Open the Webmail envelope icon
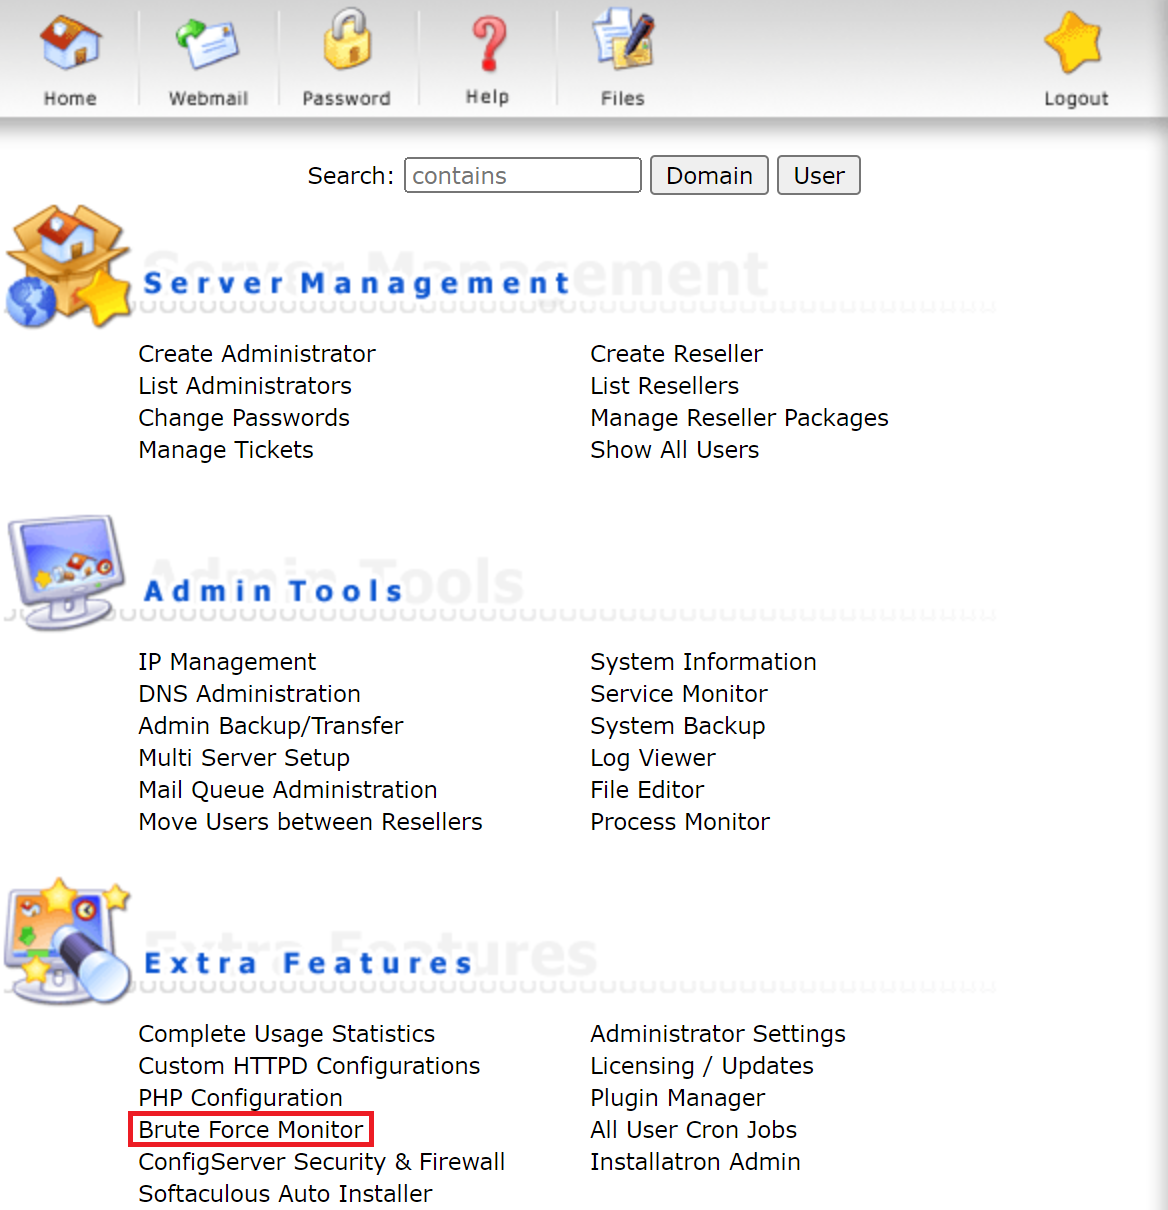This screenshot has width=1168, height=1210. 208,44
